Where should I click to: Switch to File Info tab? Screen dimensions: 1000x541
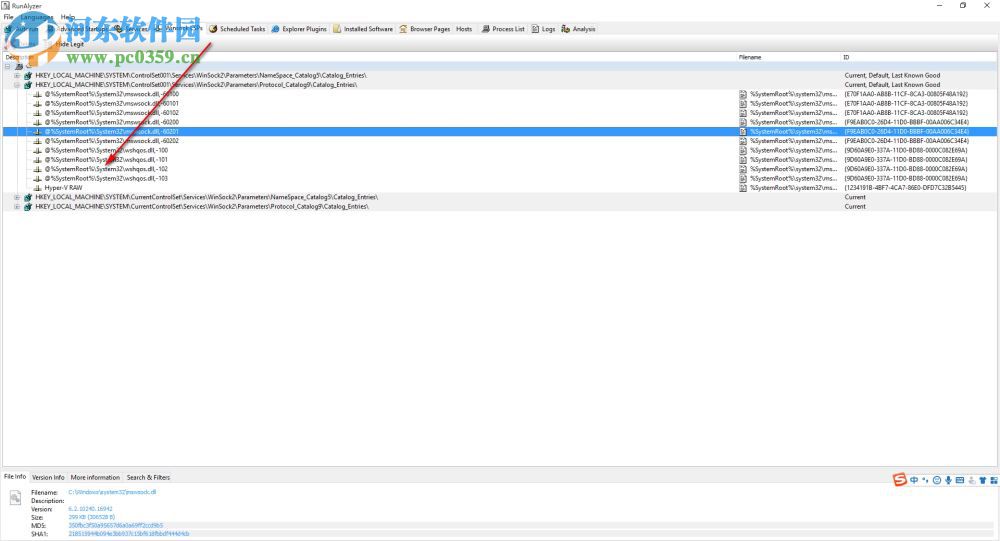point(15,477)
